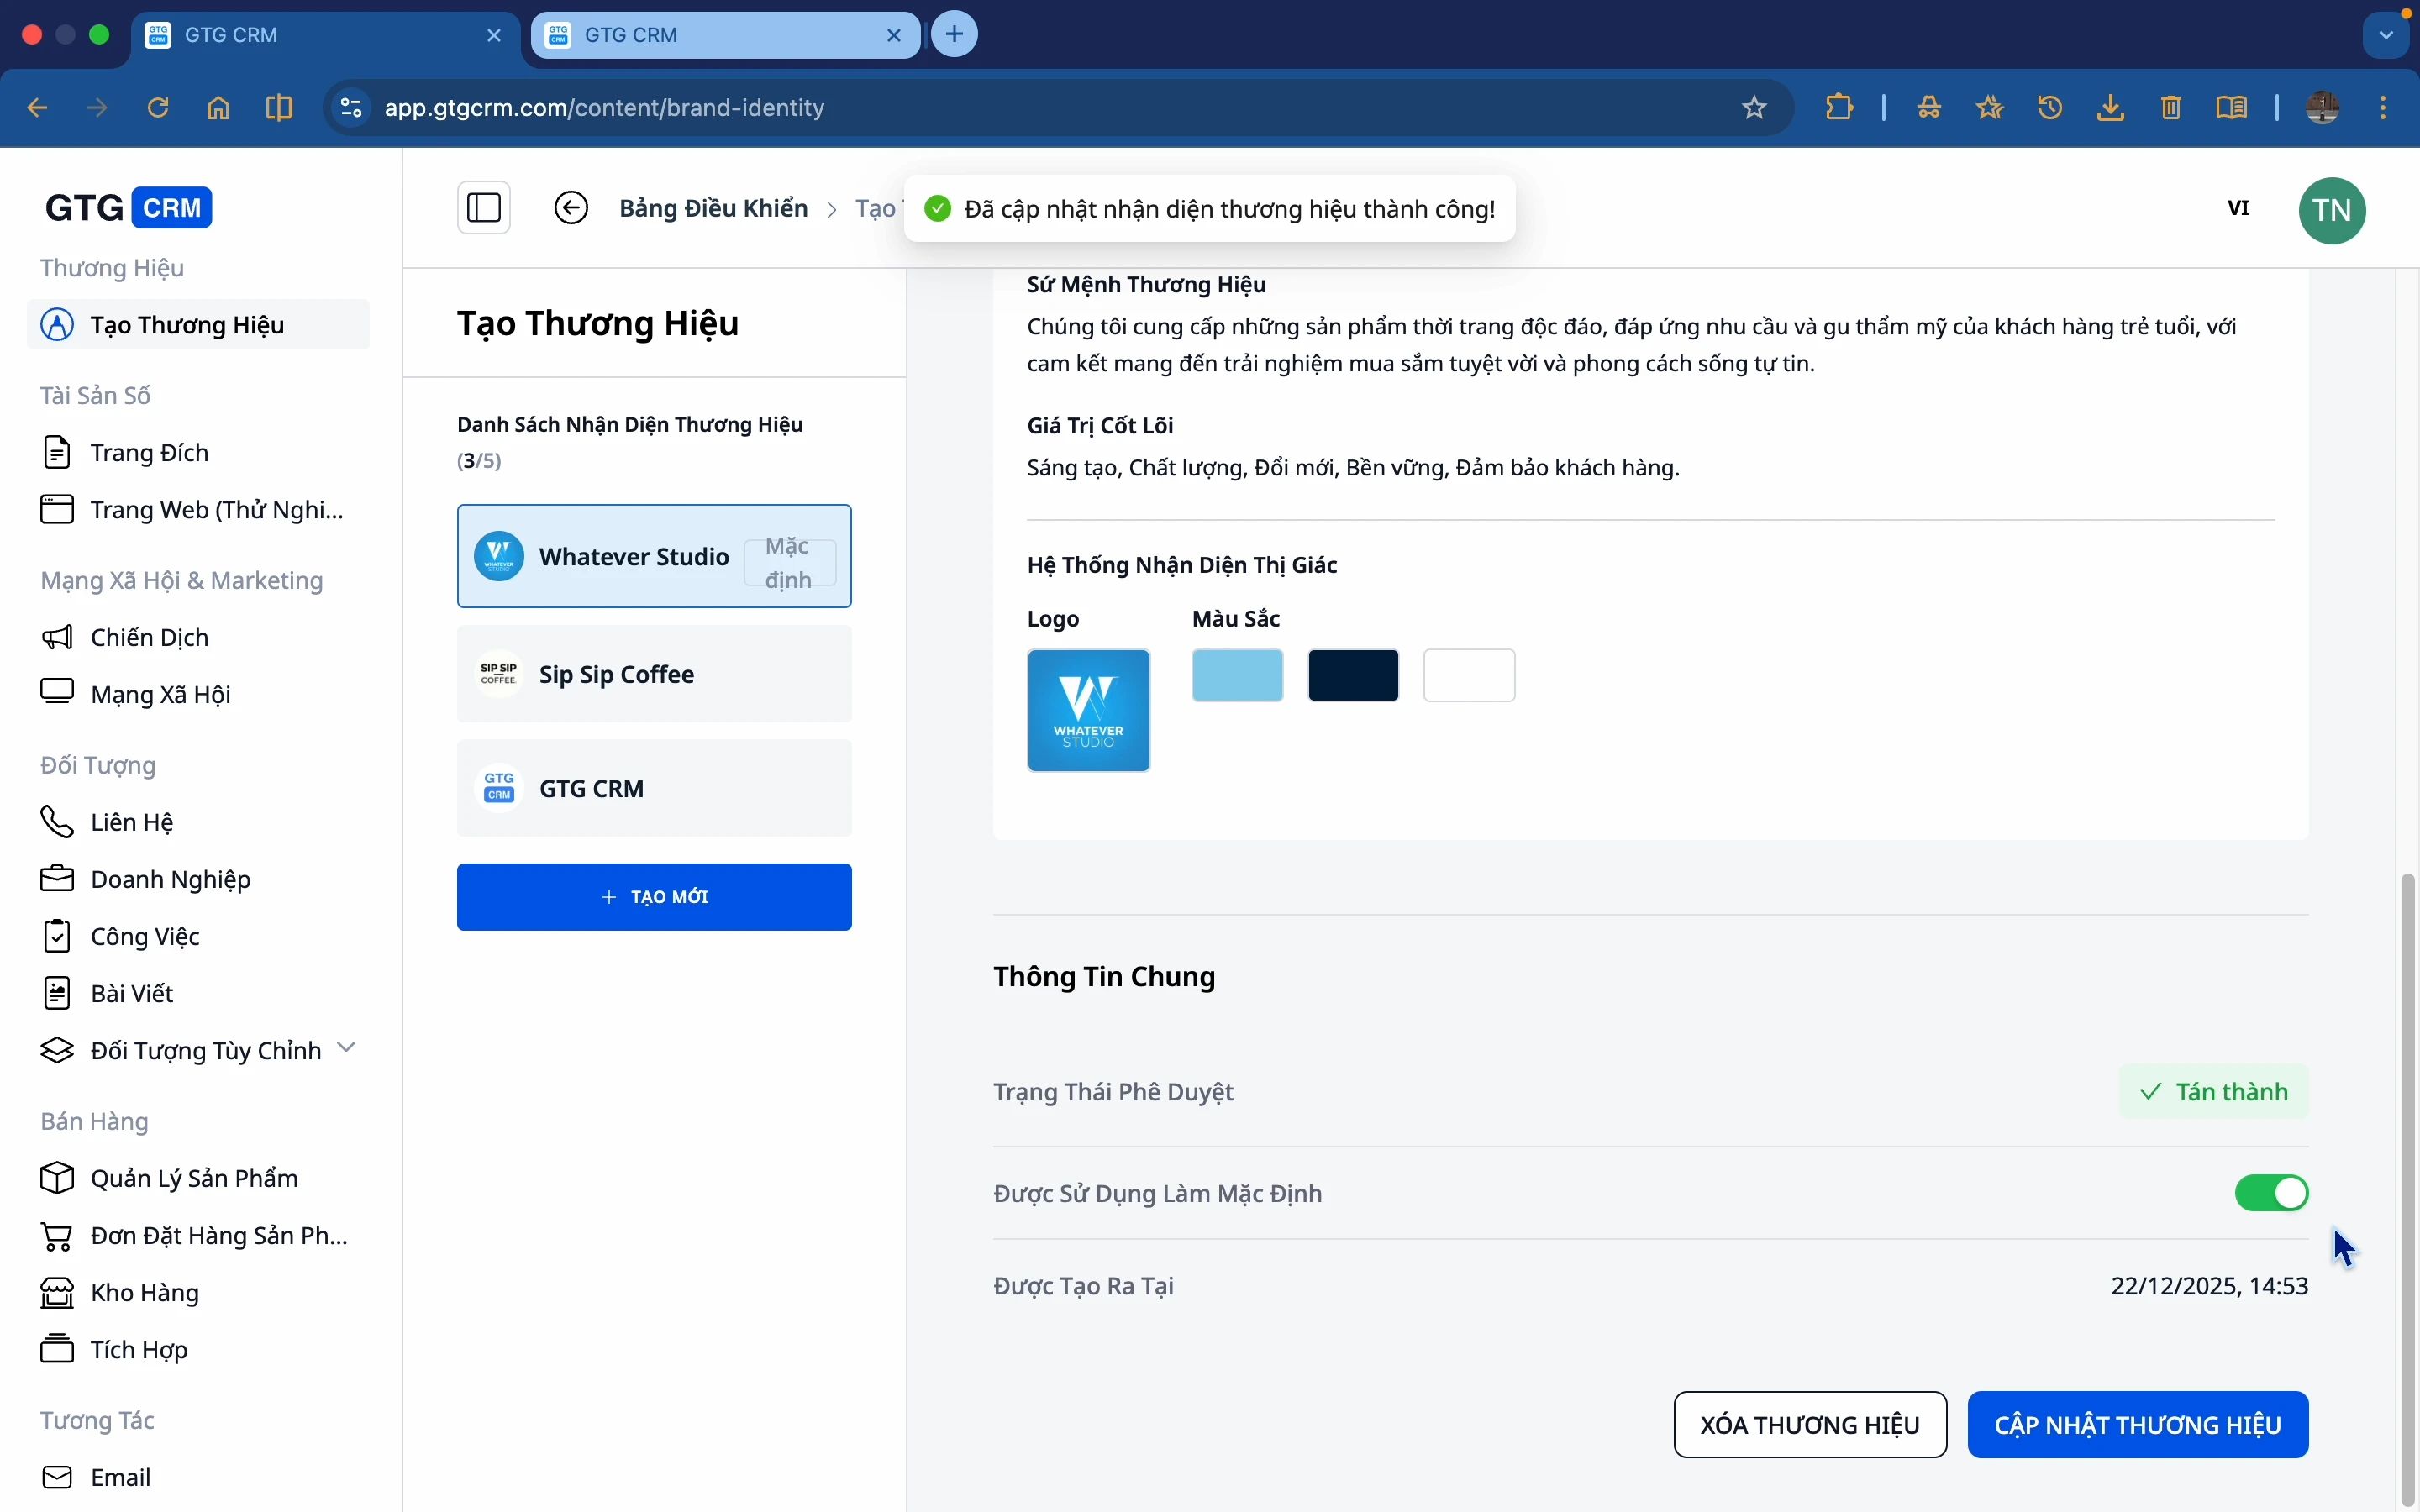Bookmark page with the star icon
The image size is (2420, 1512).
pyautogui.click(x=1755, y=107)
